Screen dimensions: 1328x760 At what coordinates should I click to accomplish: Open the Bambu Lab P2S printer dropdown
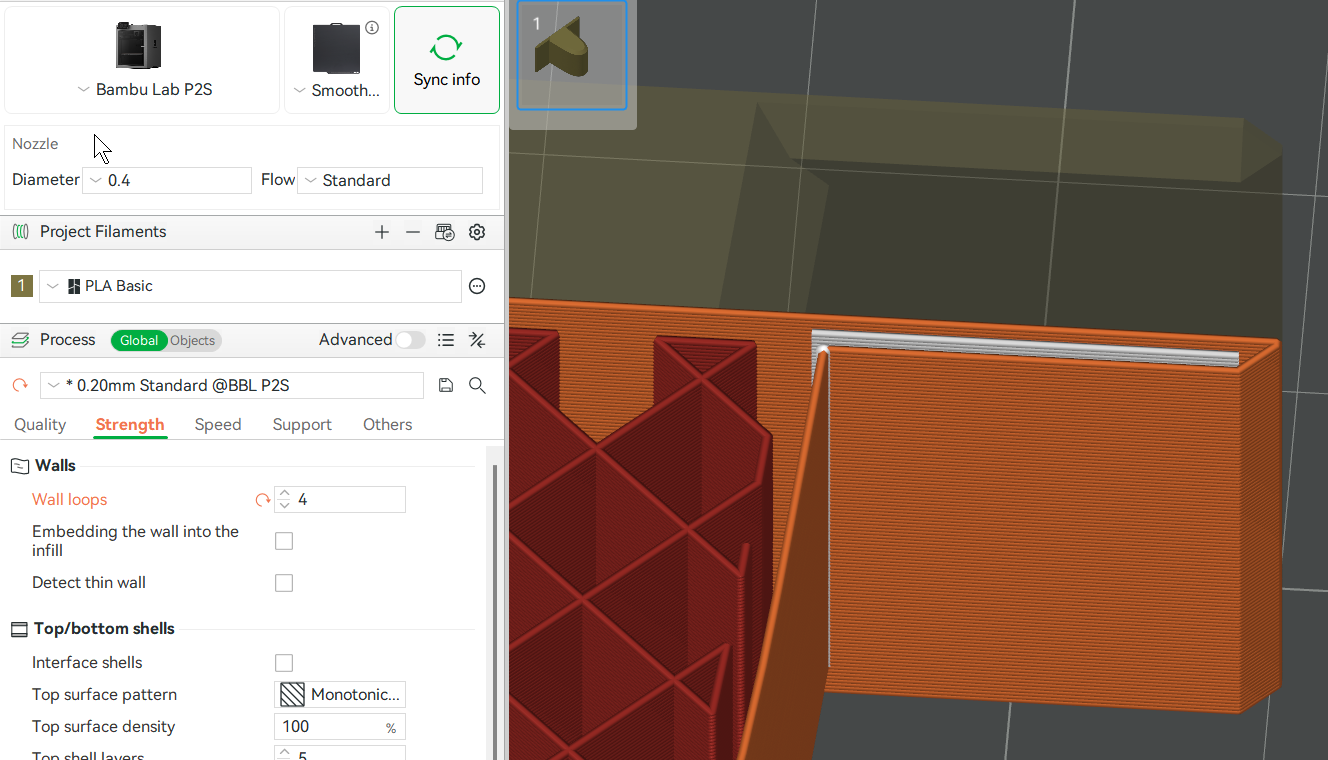[x=144, y=90]
